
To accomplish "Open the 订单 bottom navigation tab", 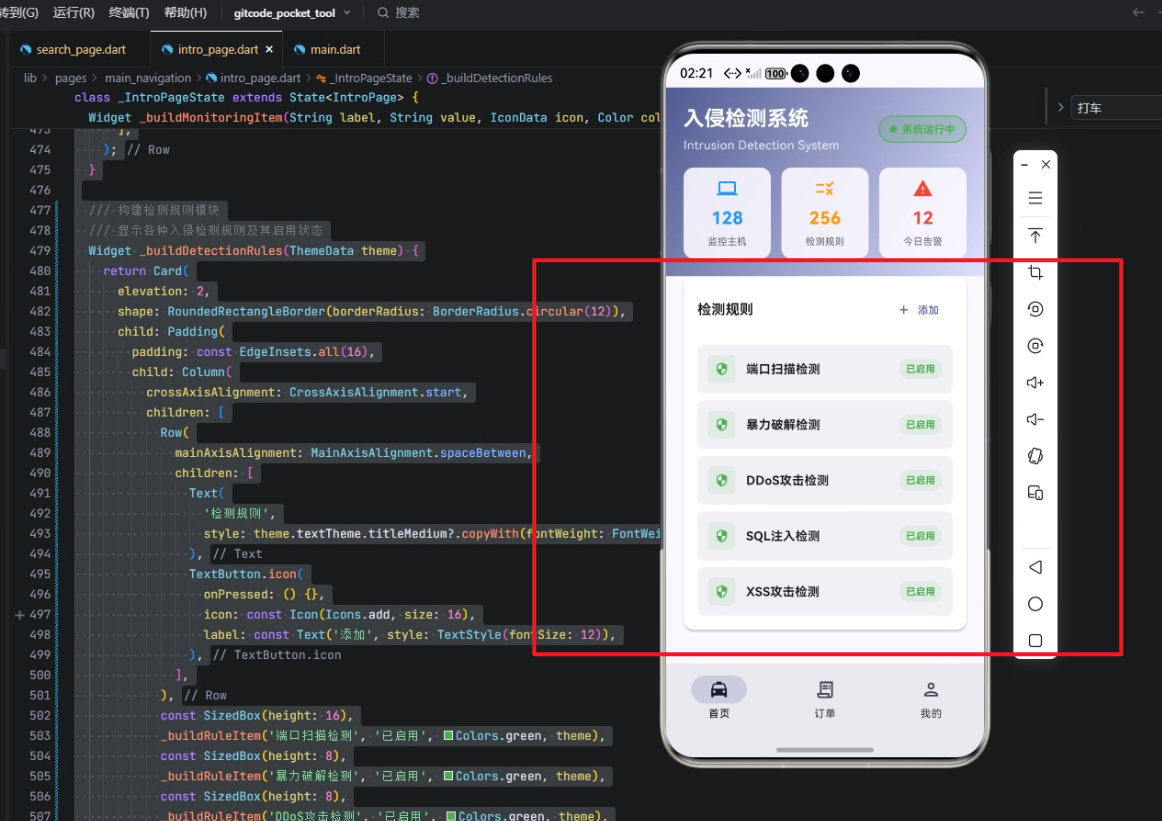I will [825, 699].
